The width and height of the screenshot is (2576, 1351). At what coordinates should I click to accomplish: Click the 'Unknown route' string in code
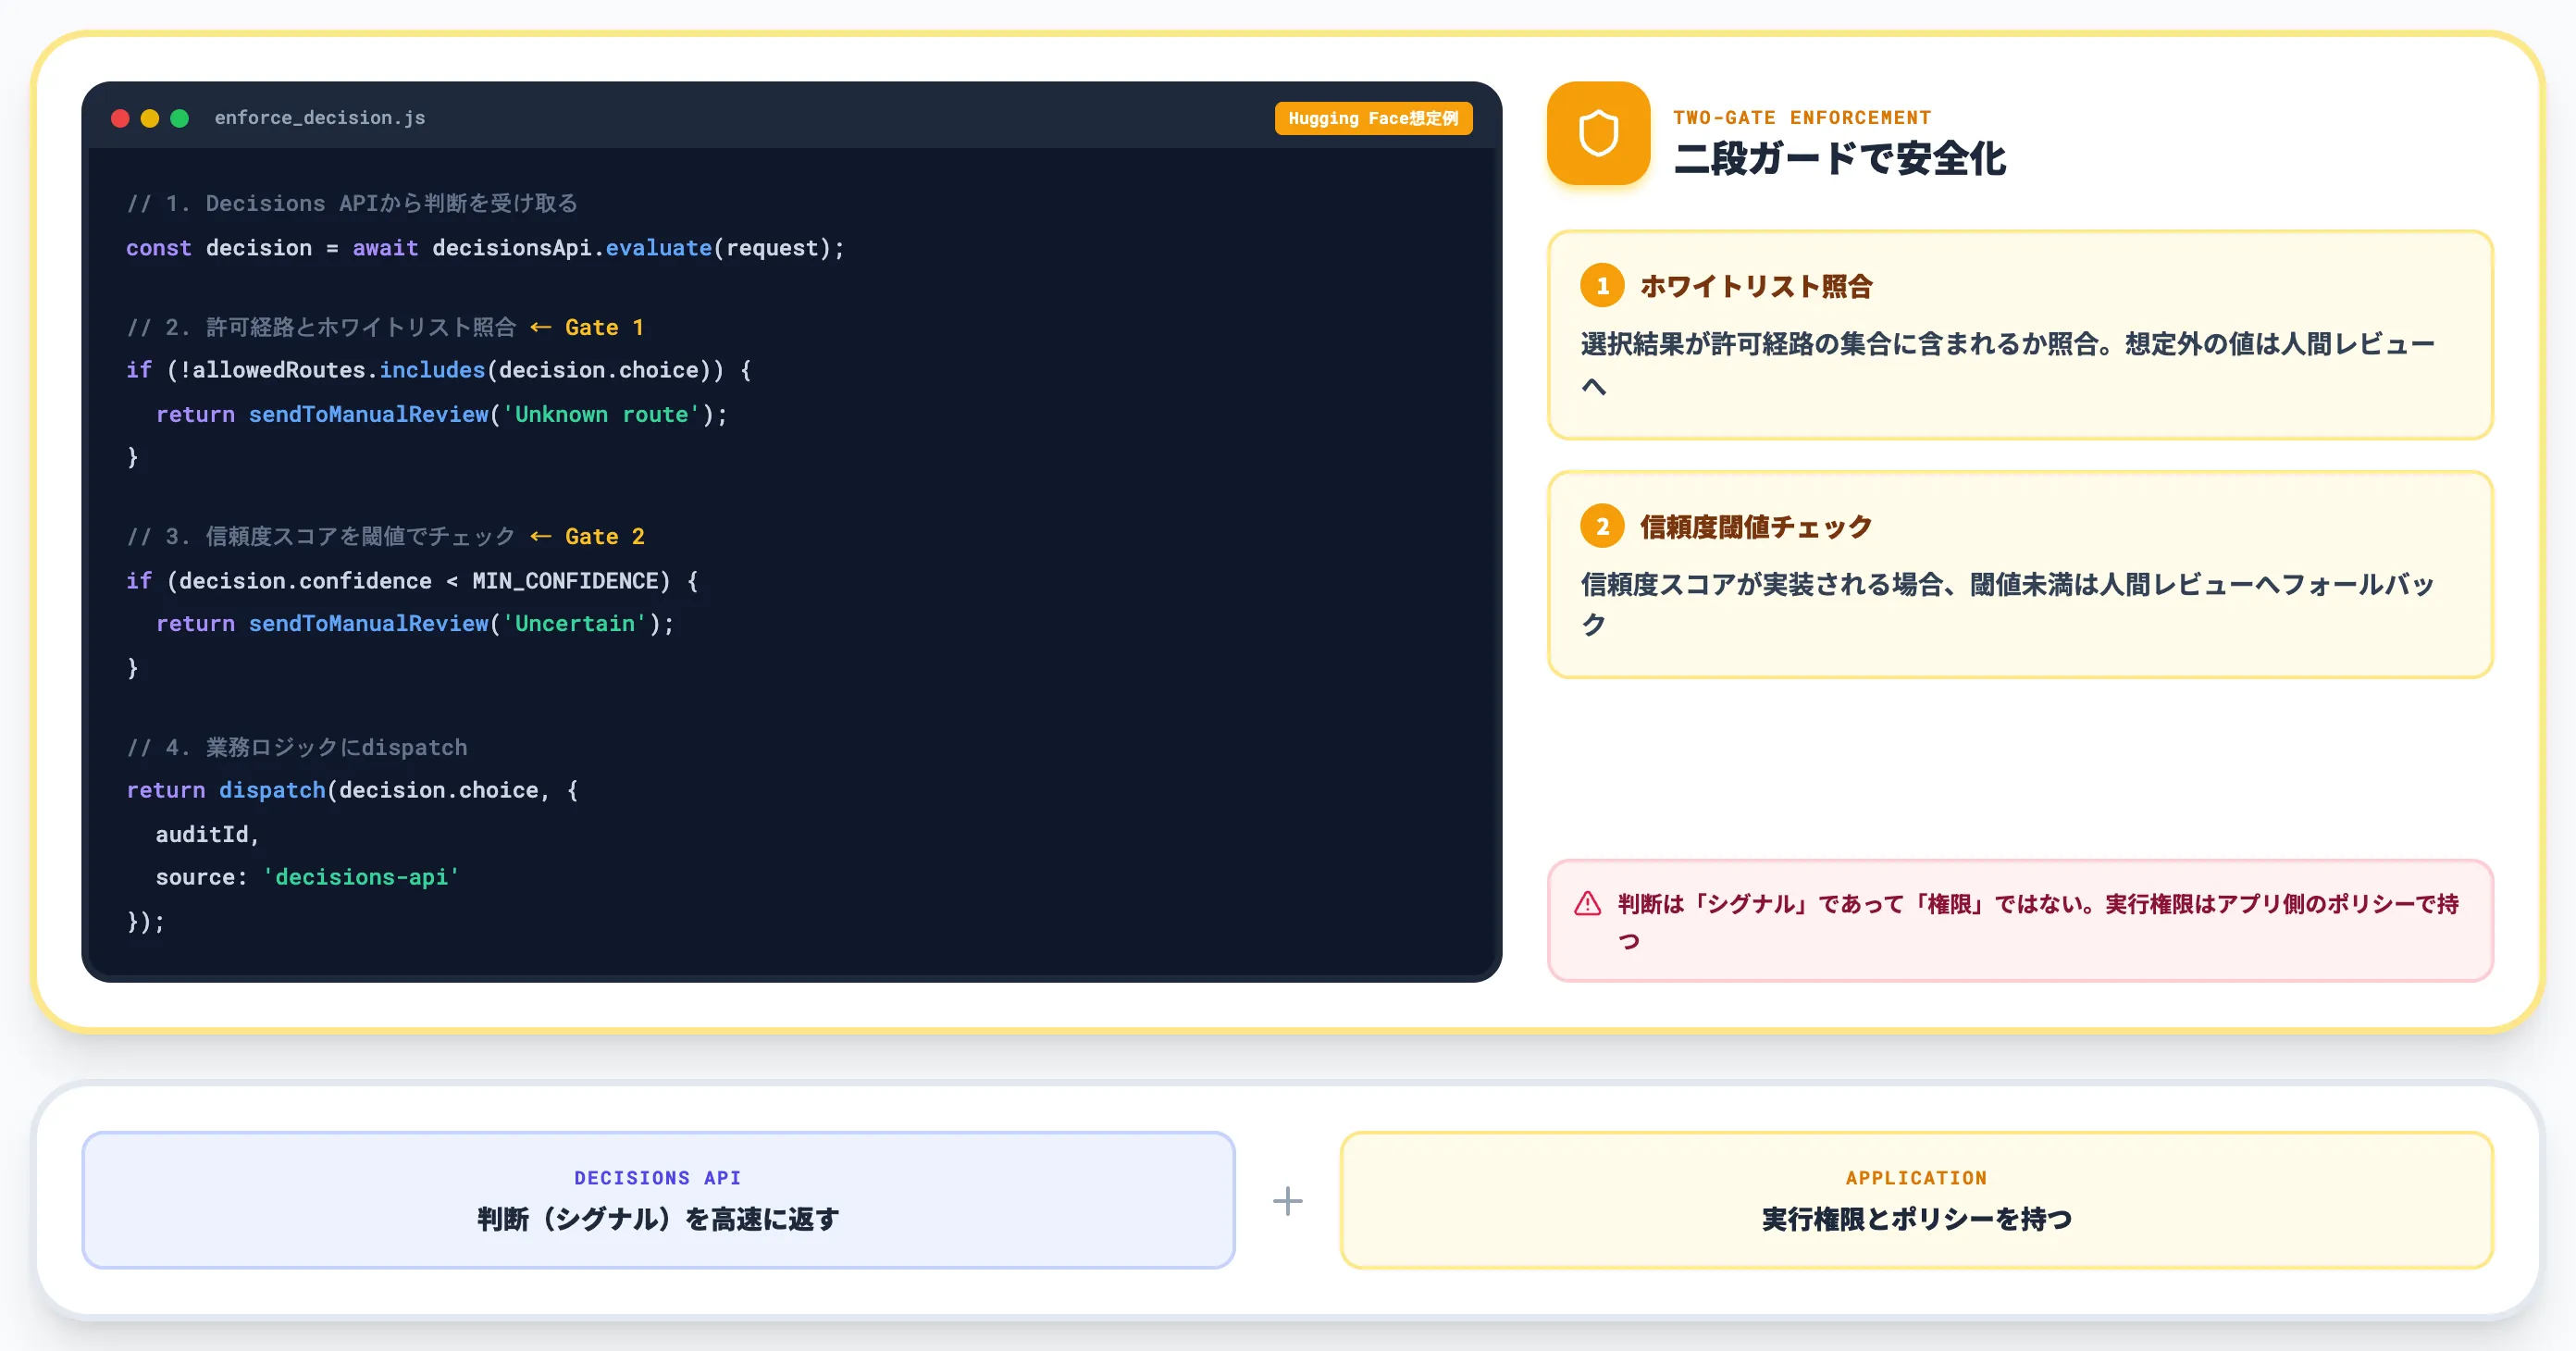click(x=601, y=414)
